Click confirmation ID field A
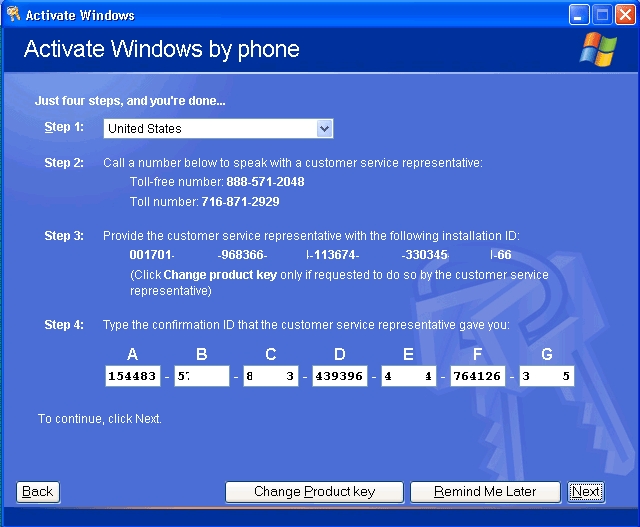The height and width of the screenshot is (527, 640). pyautogui.click(x=133, y=376)
